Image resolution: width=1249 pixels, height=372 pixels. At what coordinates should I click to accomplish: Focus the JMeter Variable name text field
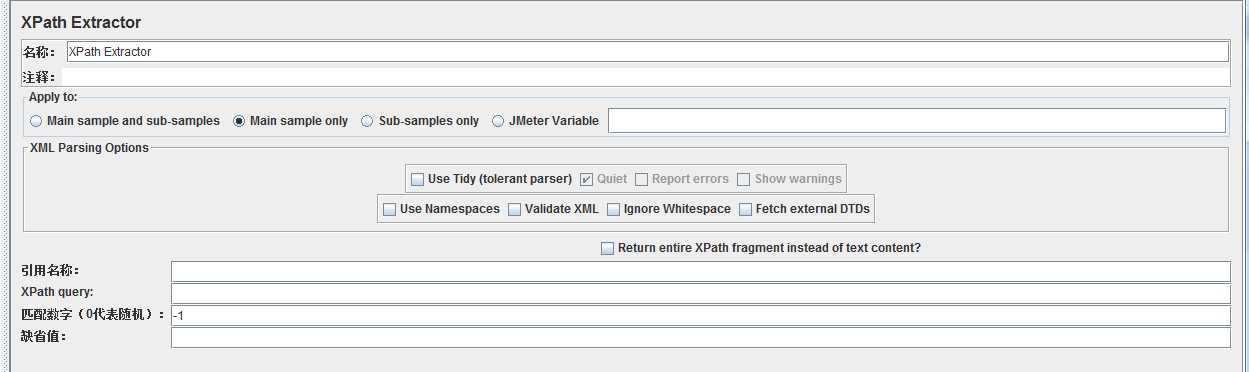917,121
